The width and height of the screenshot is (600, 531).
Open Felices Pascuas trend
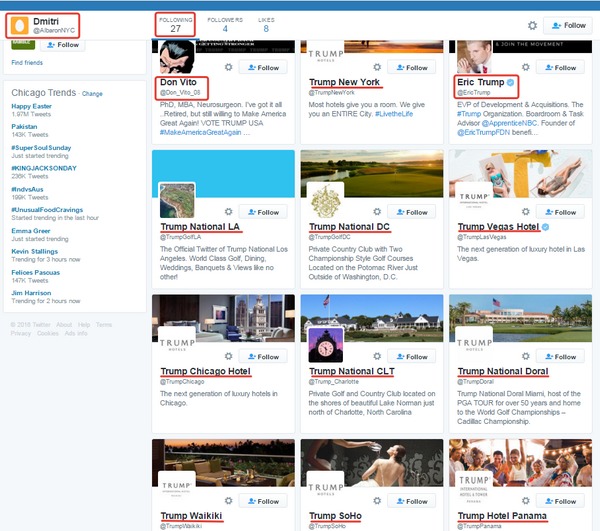tap(36, 272)
